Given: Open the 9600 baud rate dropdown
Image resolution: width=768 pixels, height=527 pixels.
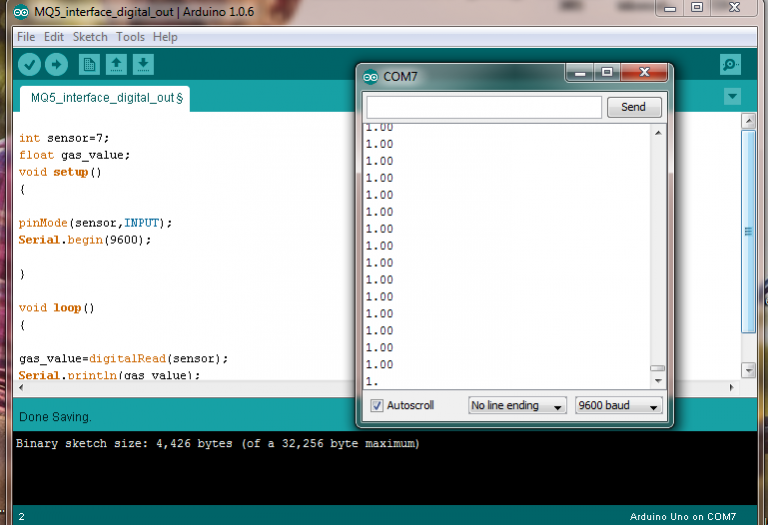Looking at the screenshot, I should [x=619, y=406].
